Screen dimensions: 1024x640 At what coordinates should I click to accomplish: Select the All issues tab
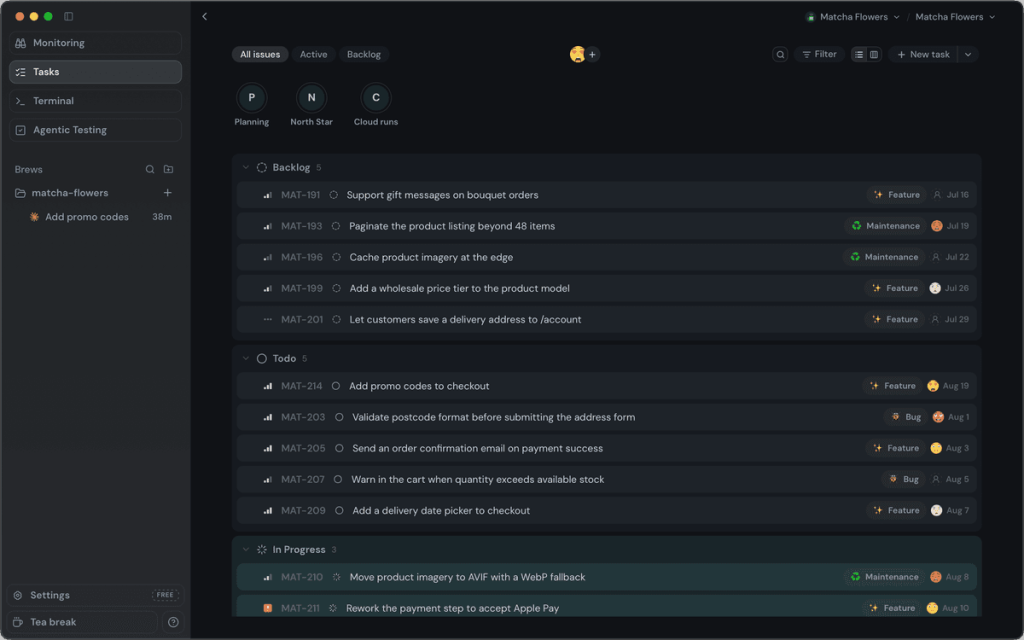coord(260,54)
